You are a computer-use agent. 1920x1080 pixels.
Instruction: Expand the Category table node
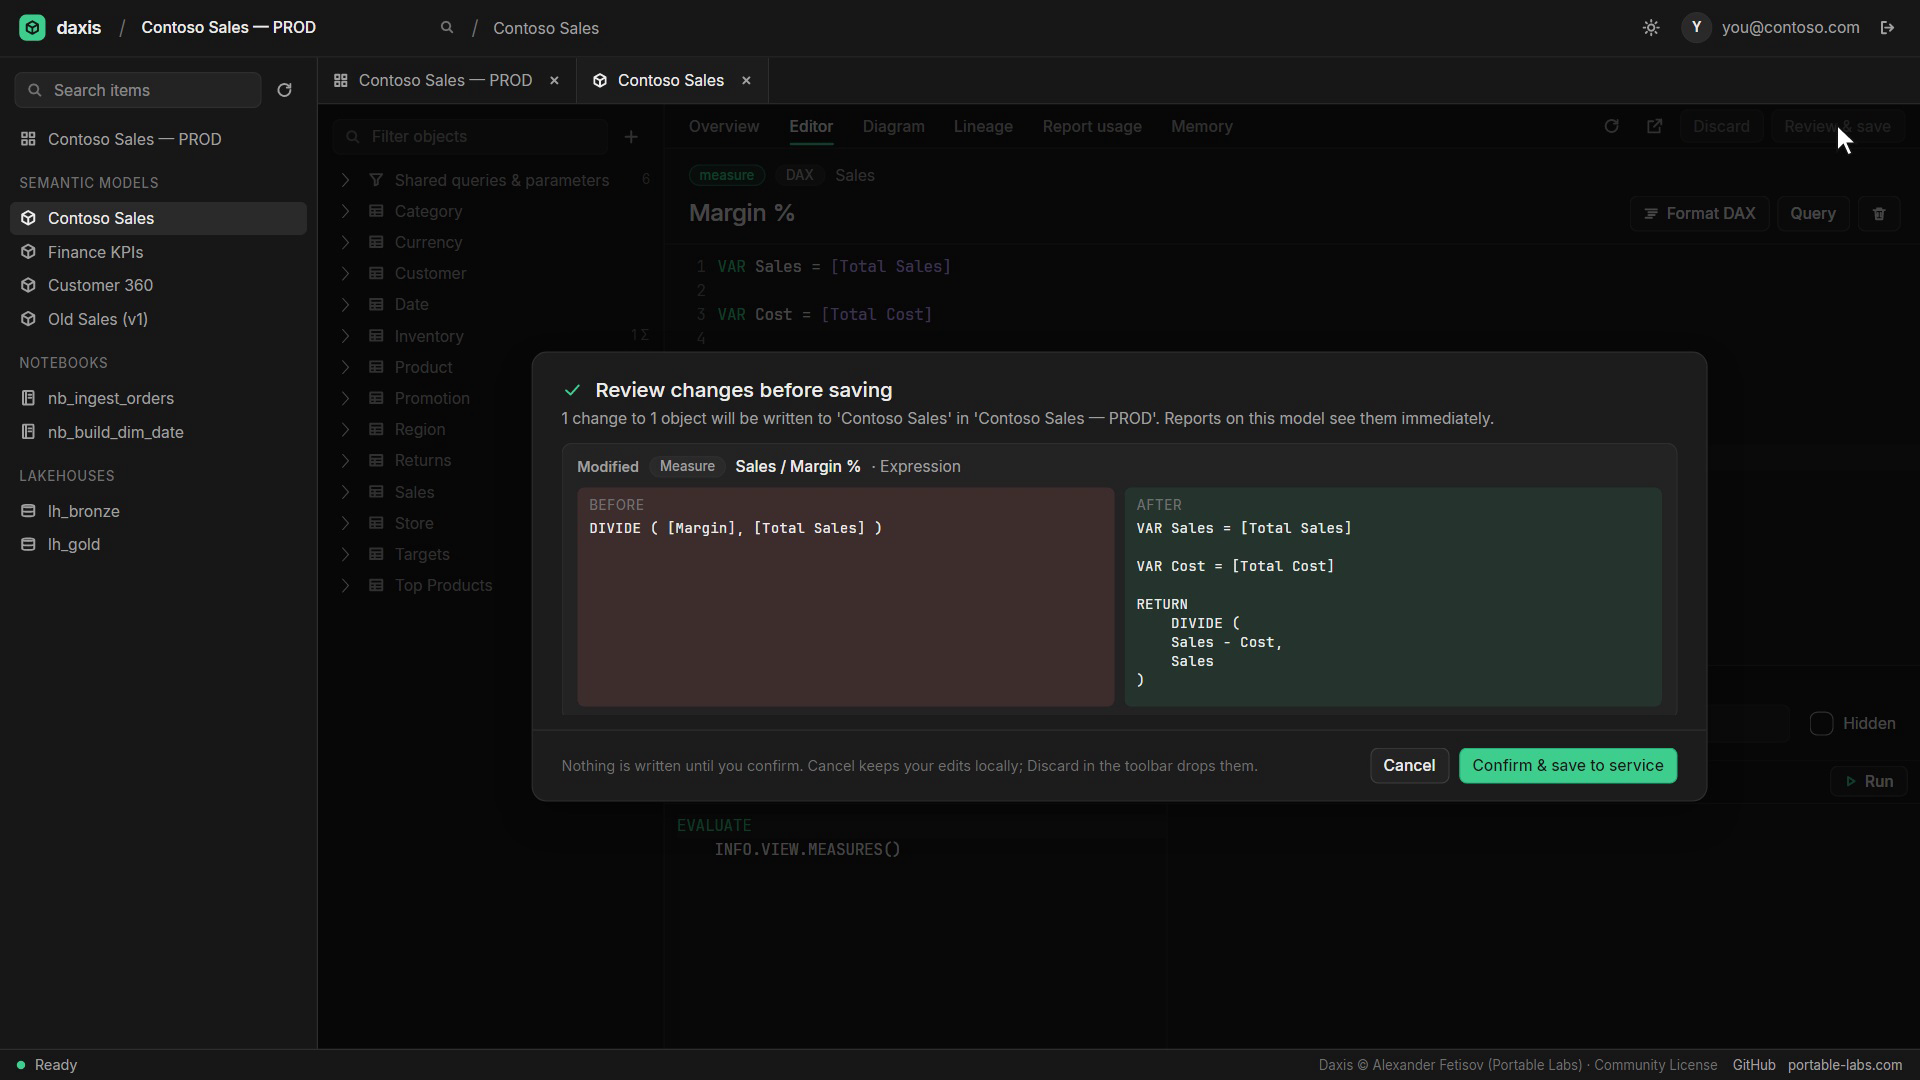[345, 211]
